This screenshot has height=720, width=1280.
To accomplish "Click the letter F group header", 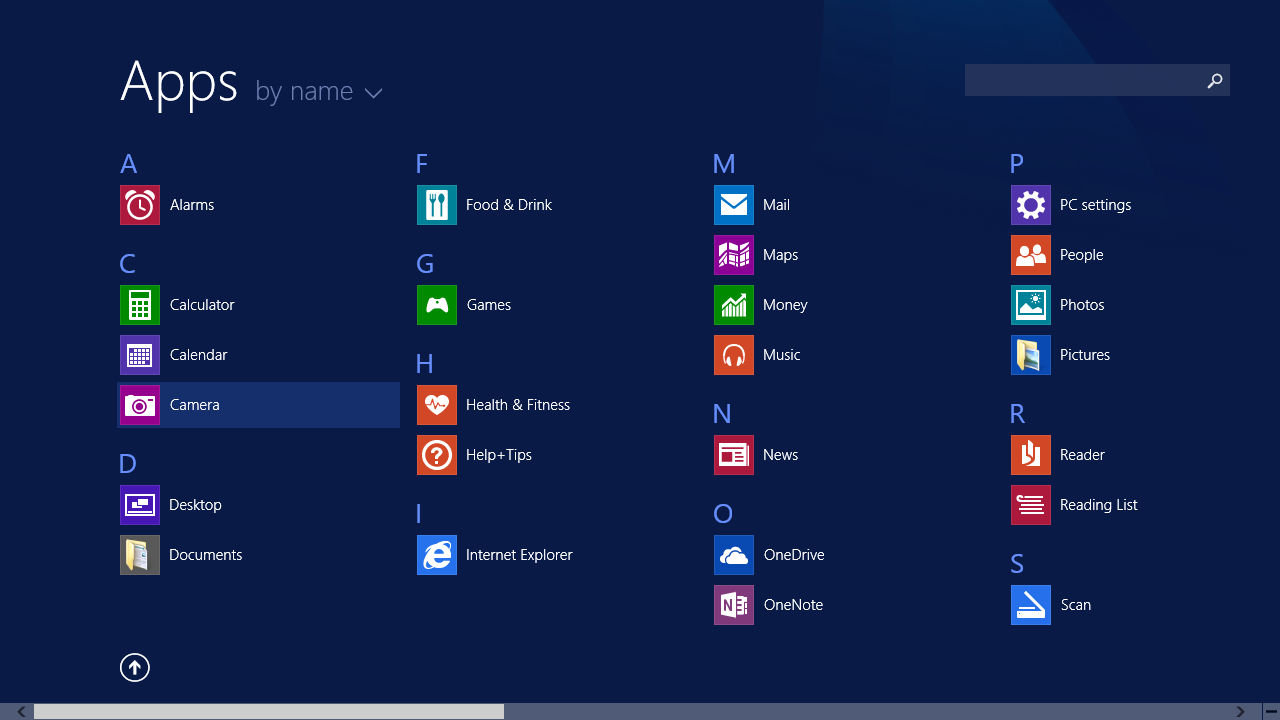I will (x=422, y=164).
